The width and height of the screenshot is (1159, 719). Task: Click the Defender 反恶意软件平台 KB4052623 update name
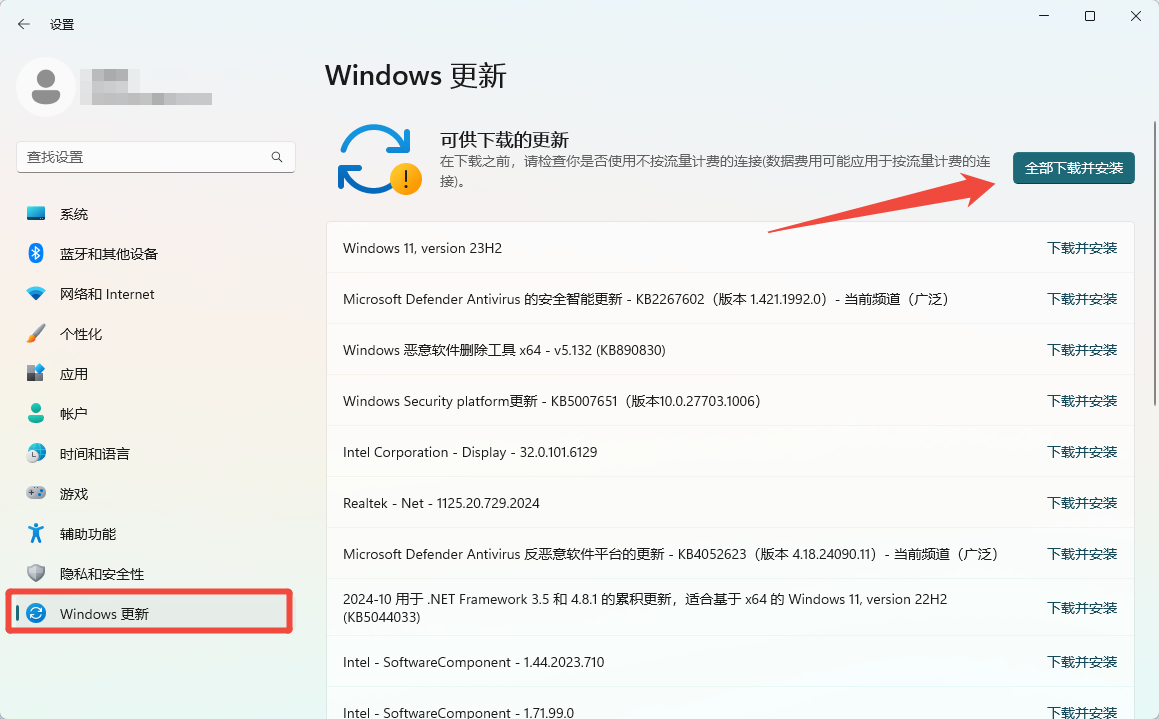pyautogui.click(x=670, y=553)
